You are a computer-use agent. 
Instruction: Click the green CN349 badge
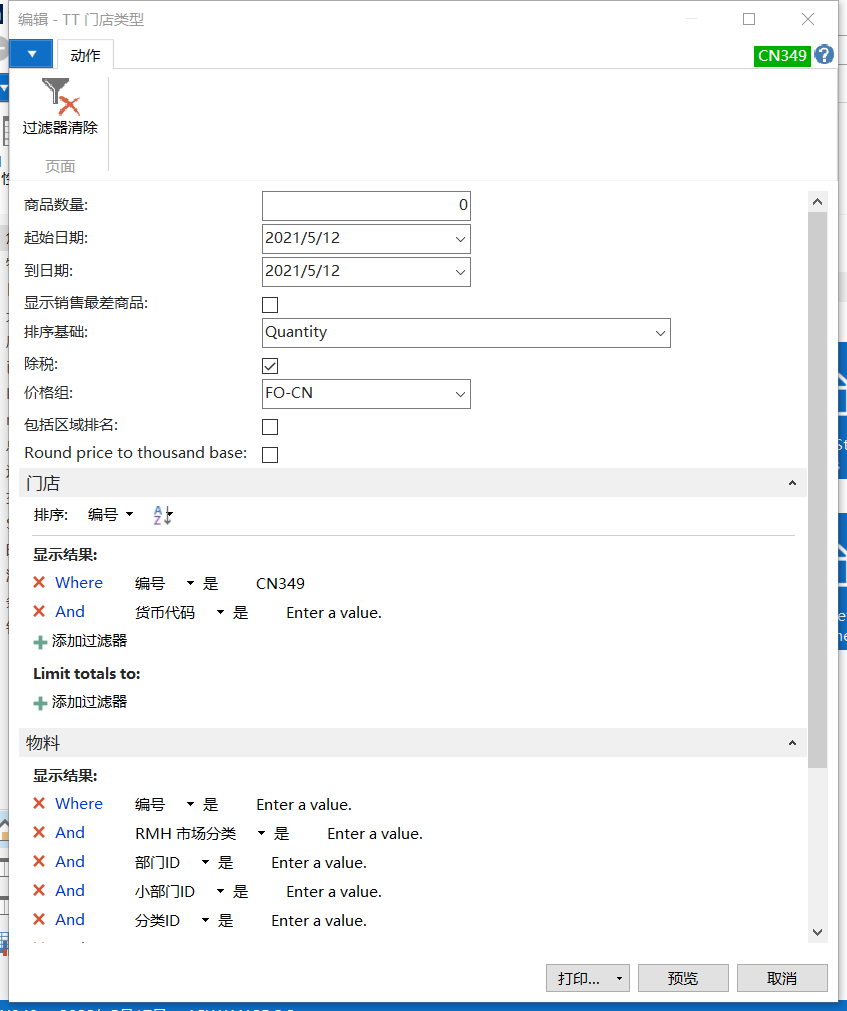point(782,55)
